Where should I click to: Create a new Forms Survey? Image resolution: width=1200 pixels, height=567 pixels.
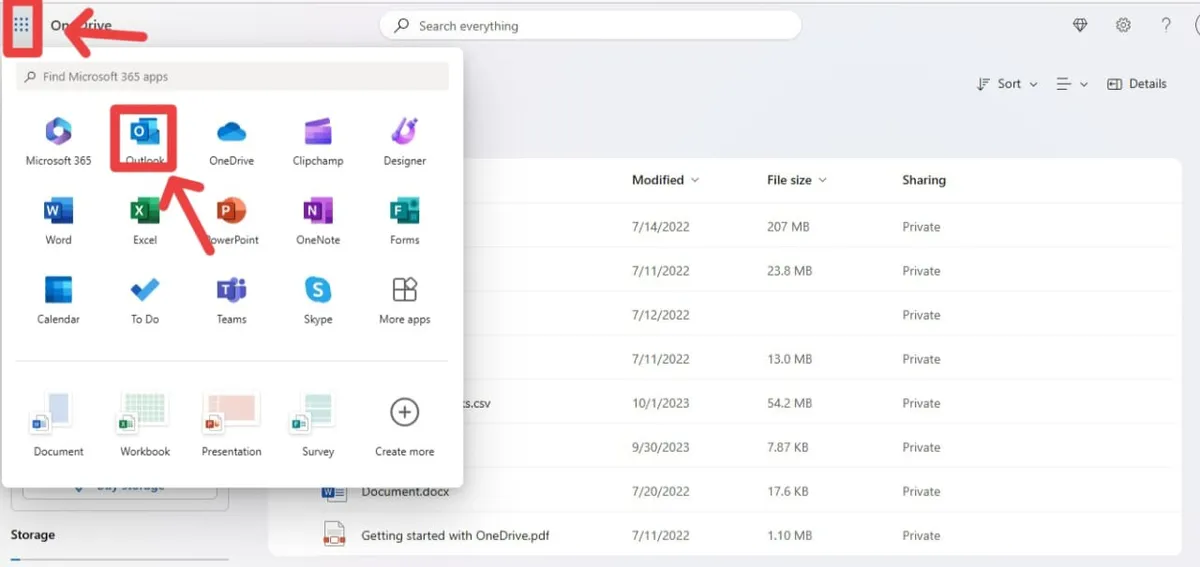point(318,424)
